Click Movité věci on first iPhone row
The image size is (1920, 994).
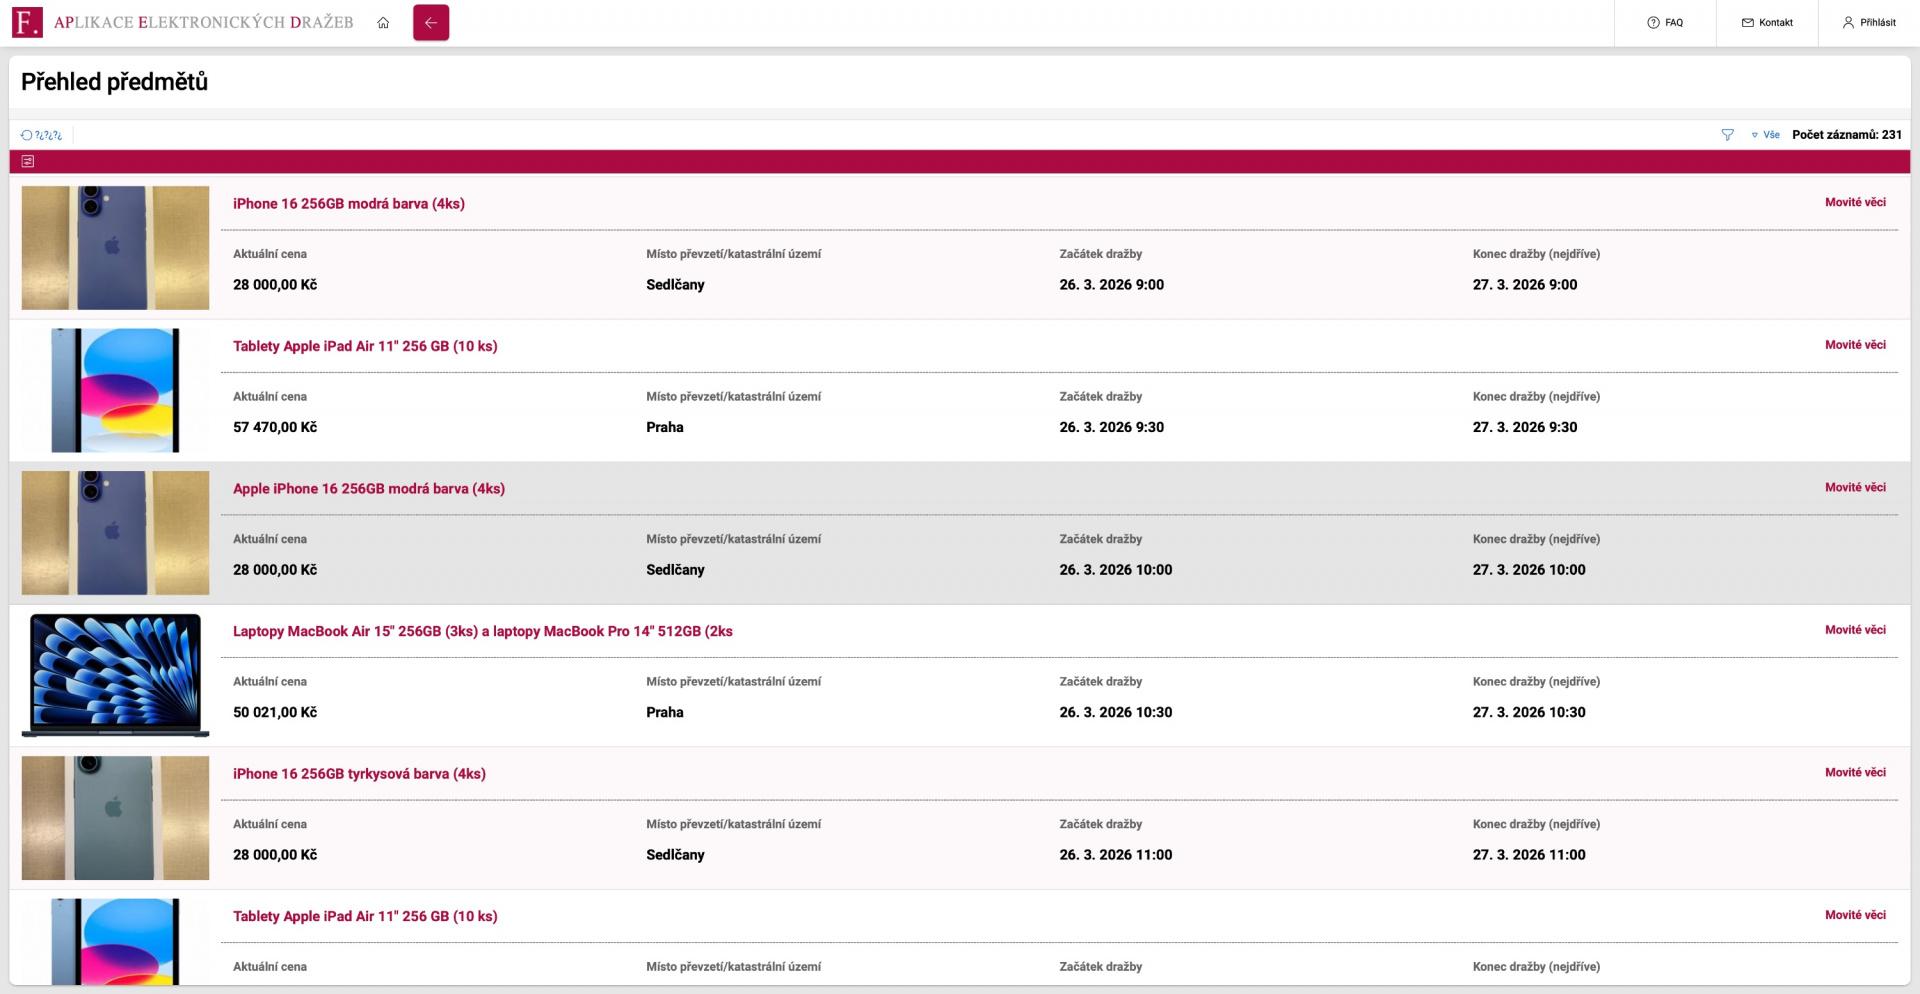[x=1855, y=202]
